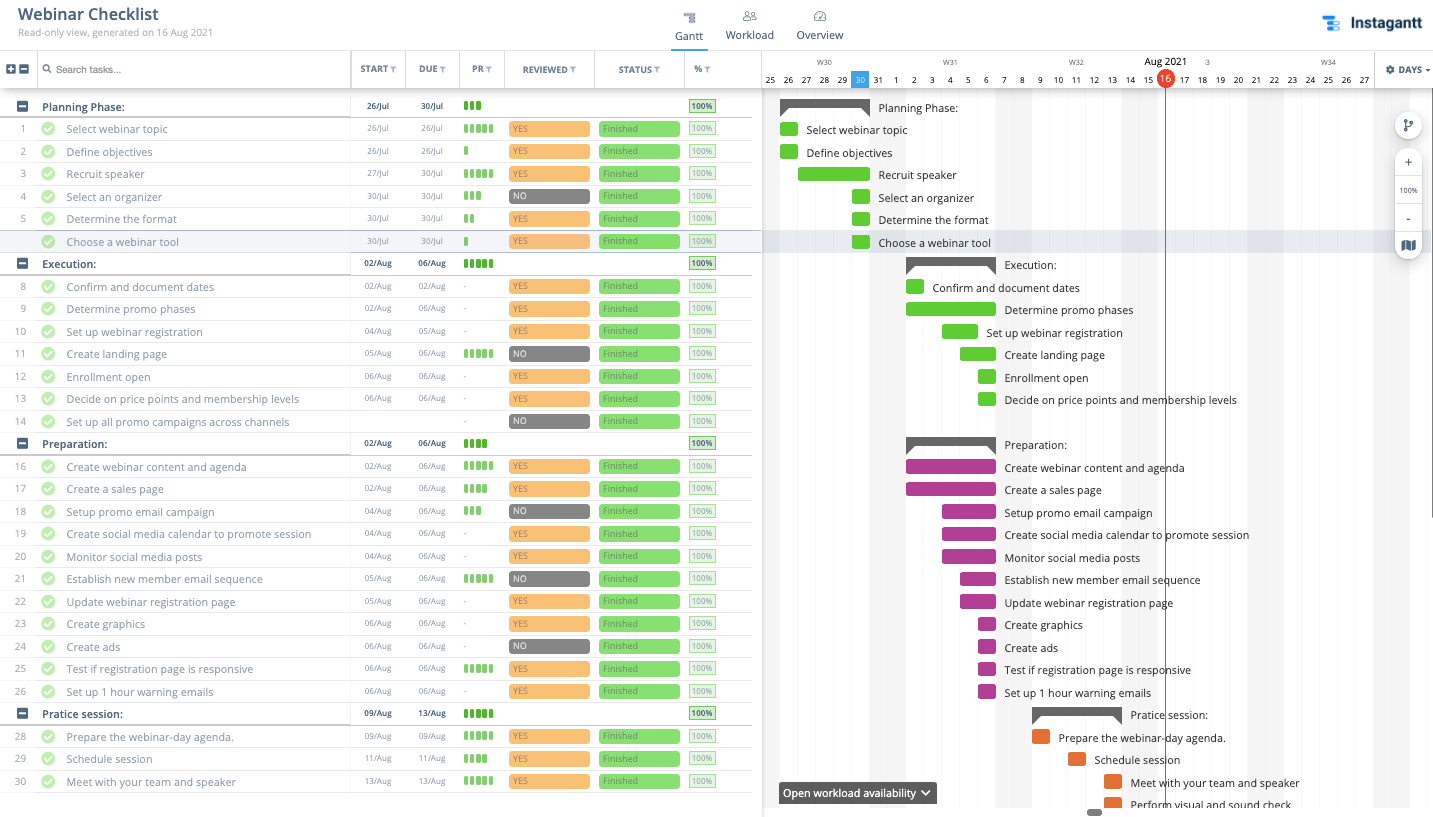Click the 100% zoom level button

(1408, 190)
